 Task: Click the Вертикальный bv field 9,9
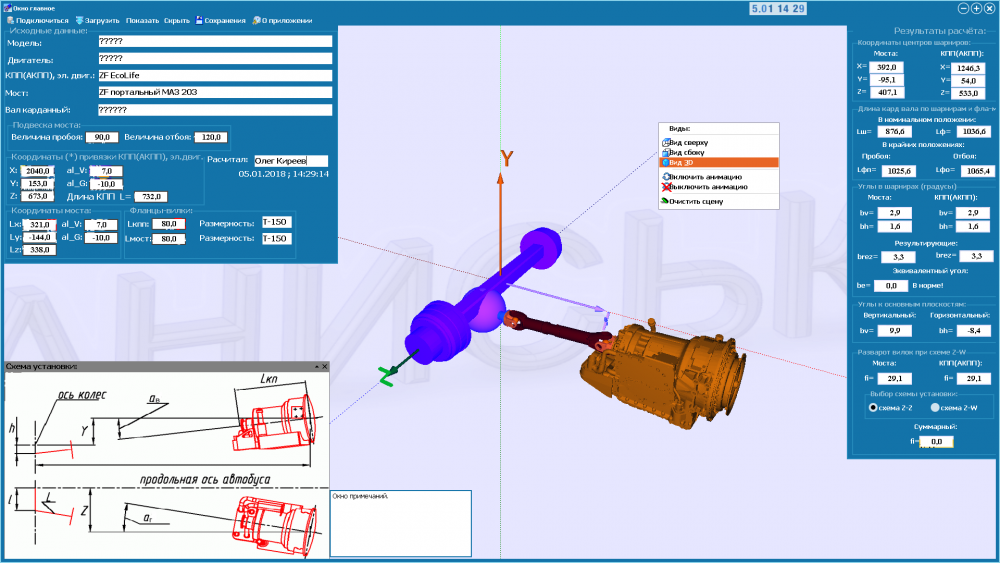(x=895, y=331)
